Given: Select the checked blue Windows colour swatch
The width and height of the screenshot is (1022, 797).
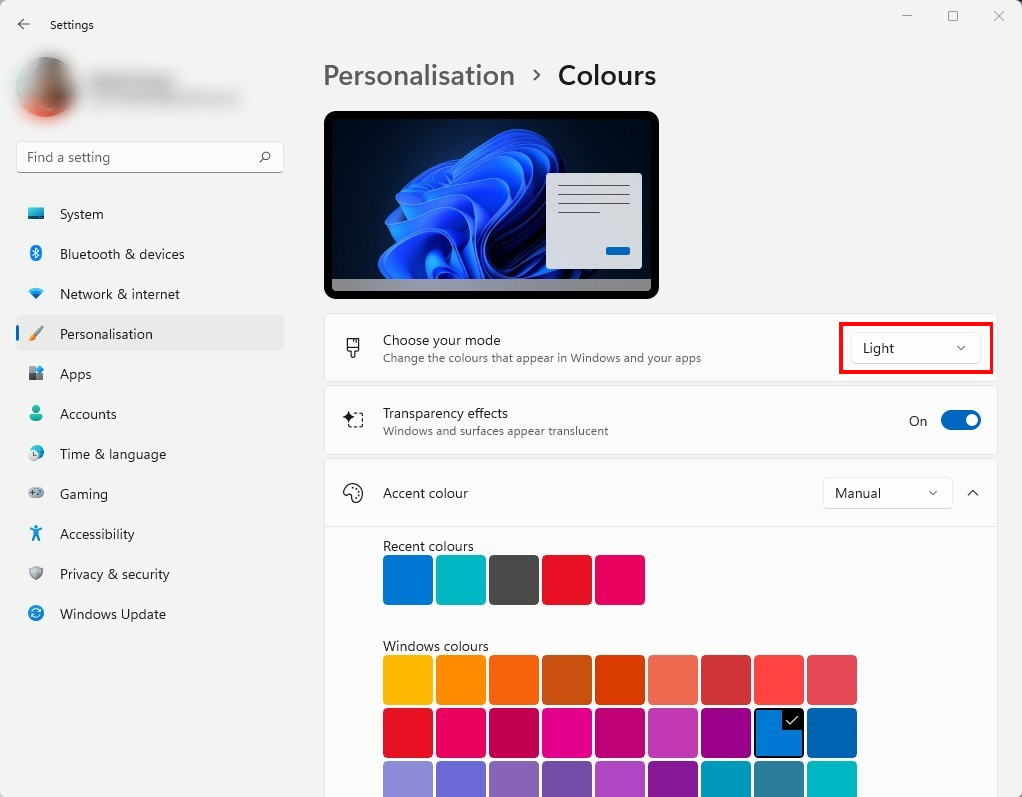Looking at the screenshot, I should pyautogui.click(x=779, y=733).
